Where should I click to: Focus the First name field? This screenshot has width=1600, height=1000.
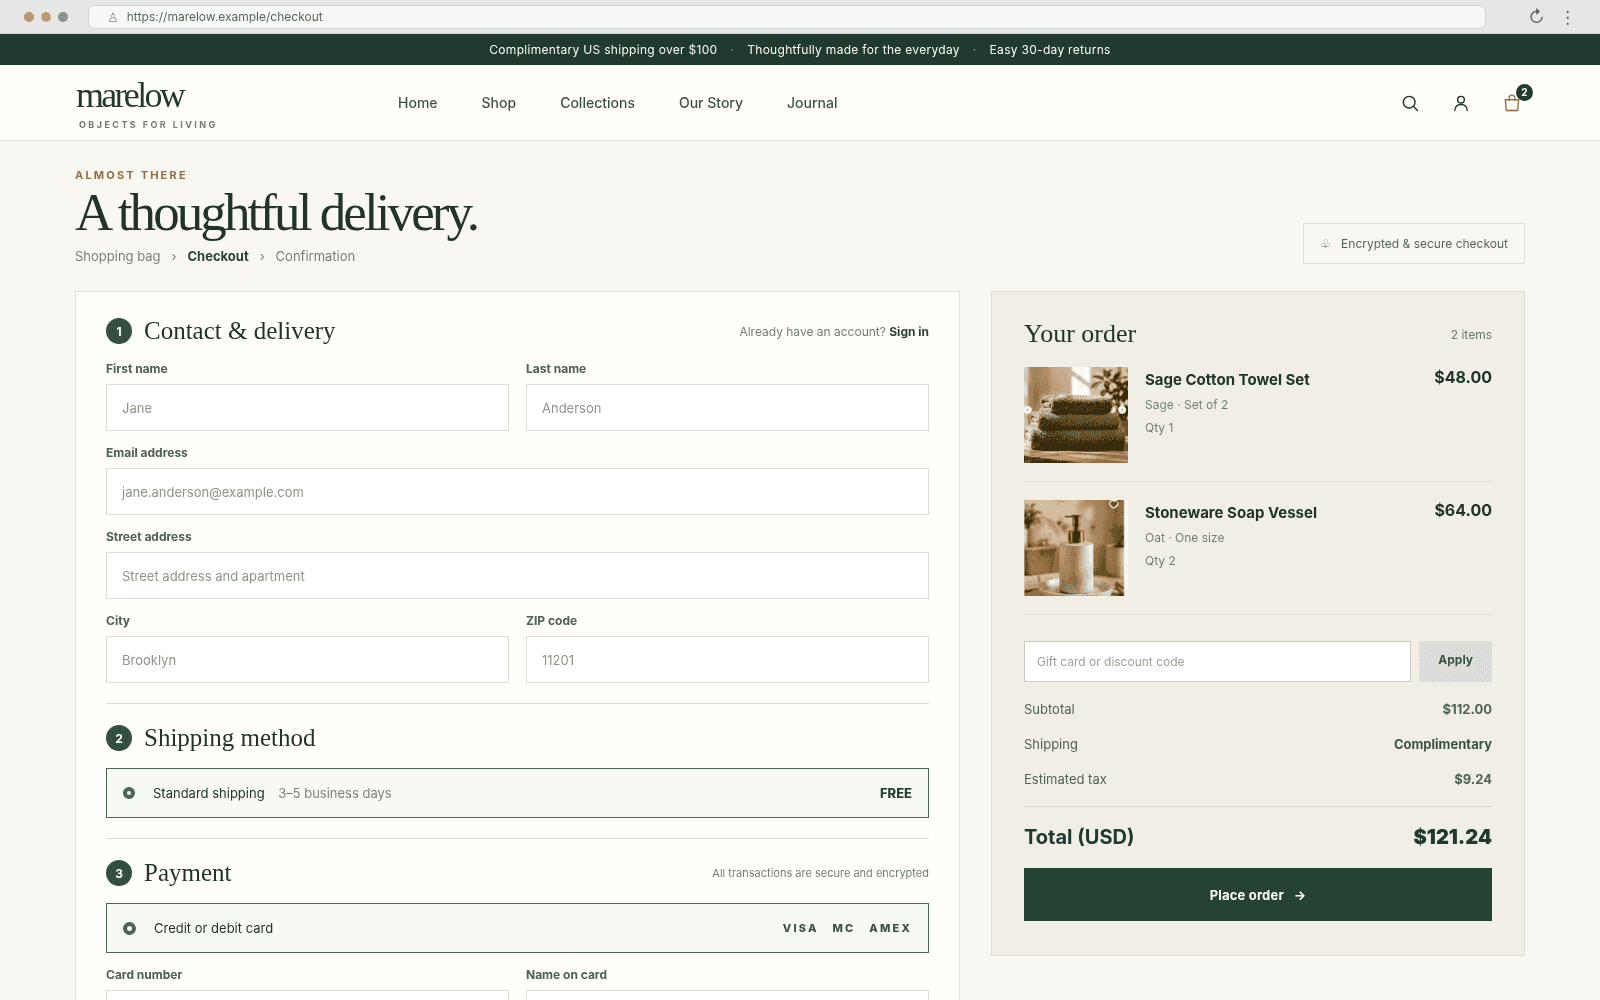307,408
